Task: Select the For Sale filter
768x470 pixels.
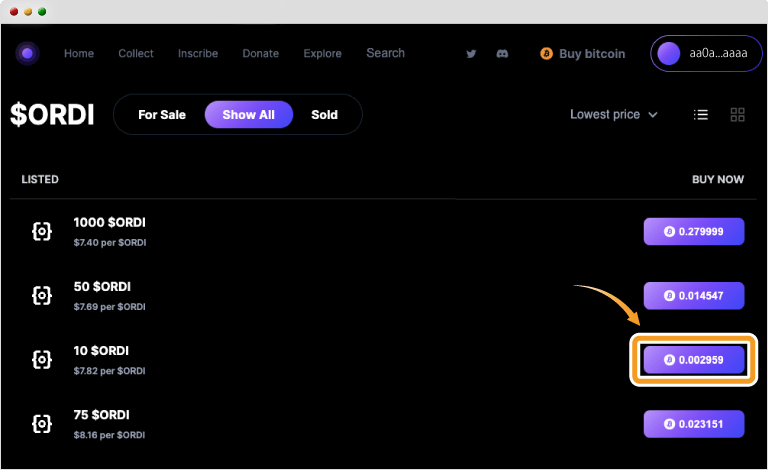Action: click(x=162, y=115)
